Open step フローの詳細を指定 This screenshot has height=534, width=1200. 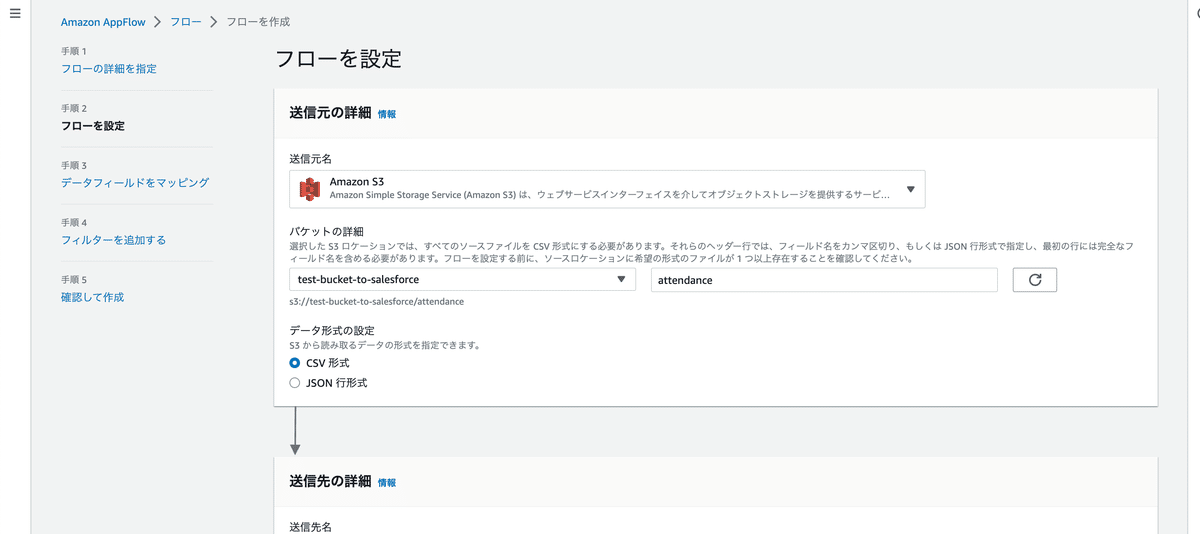pos(108,69)
